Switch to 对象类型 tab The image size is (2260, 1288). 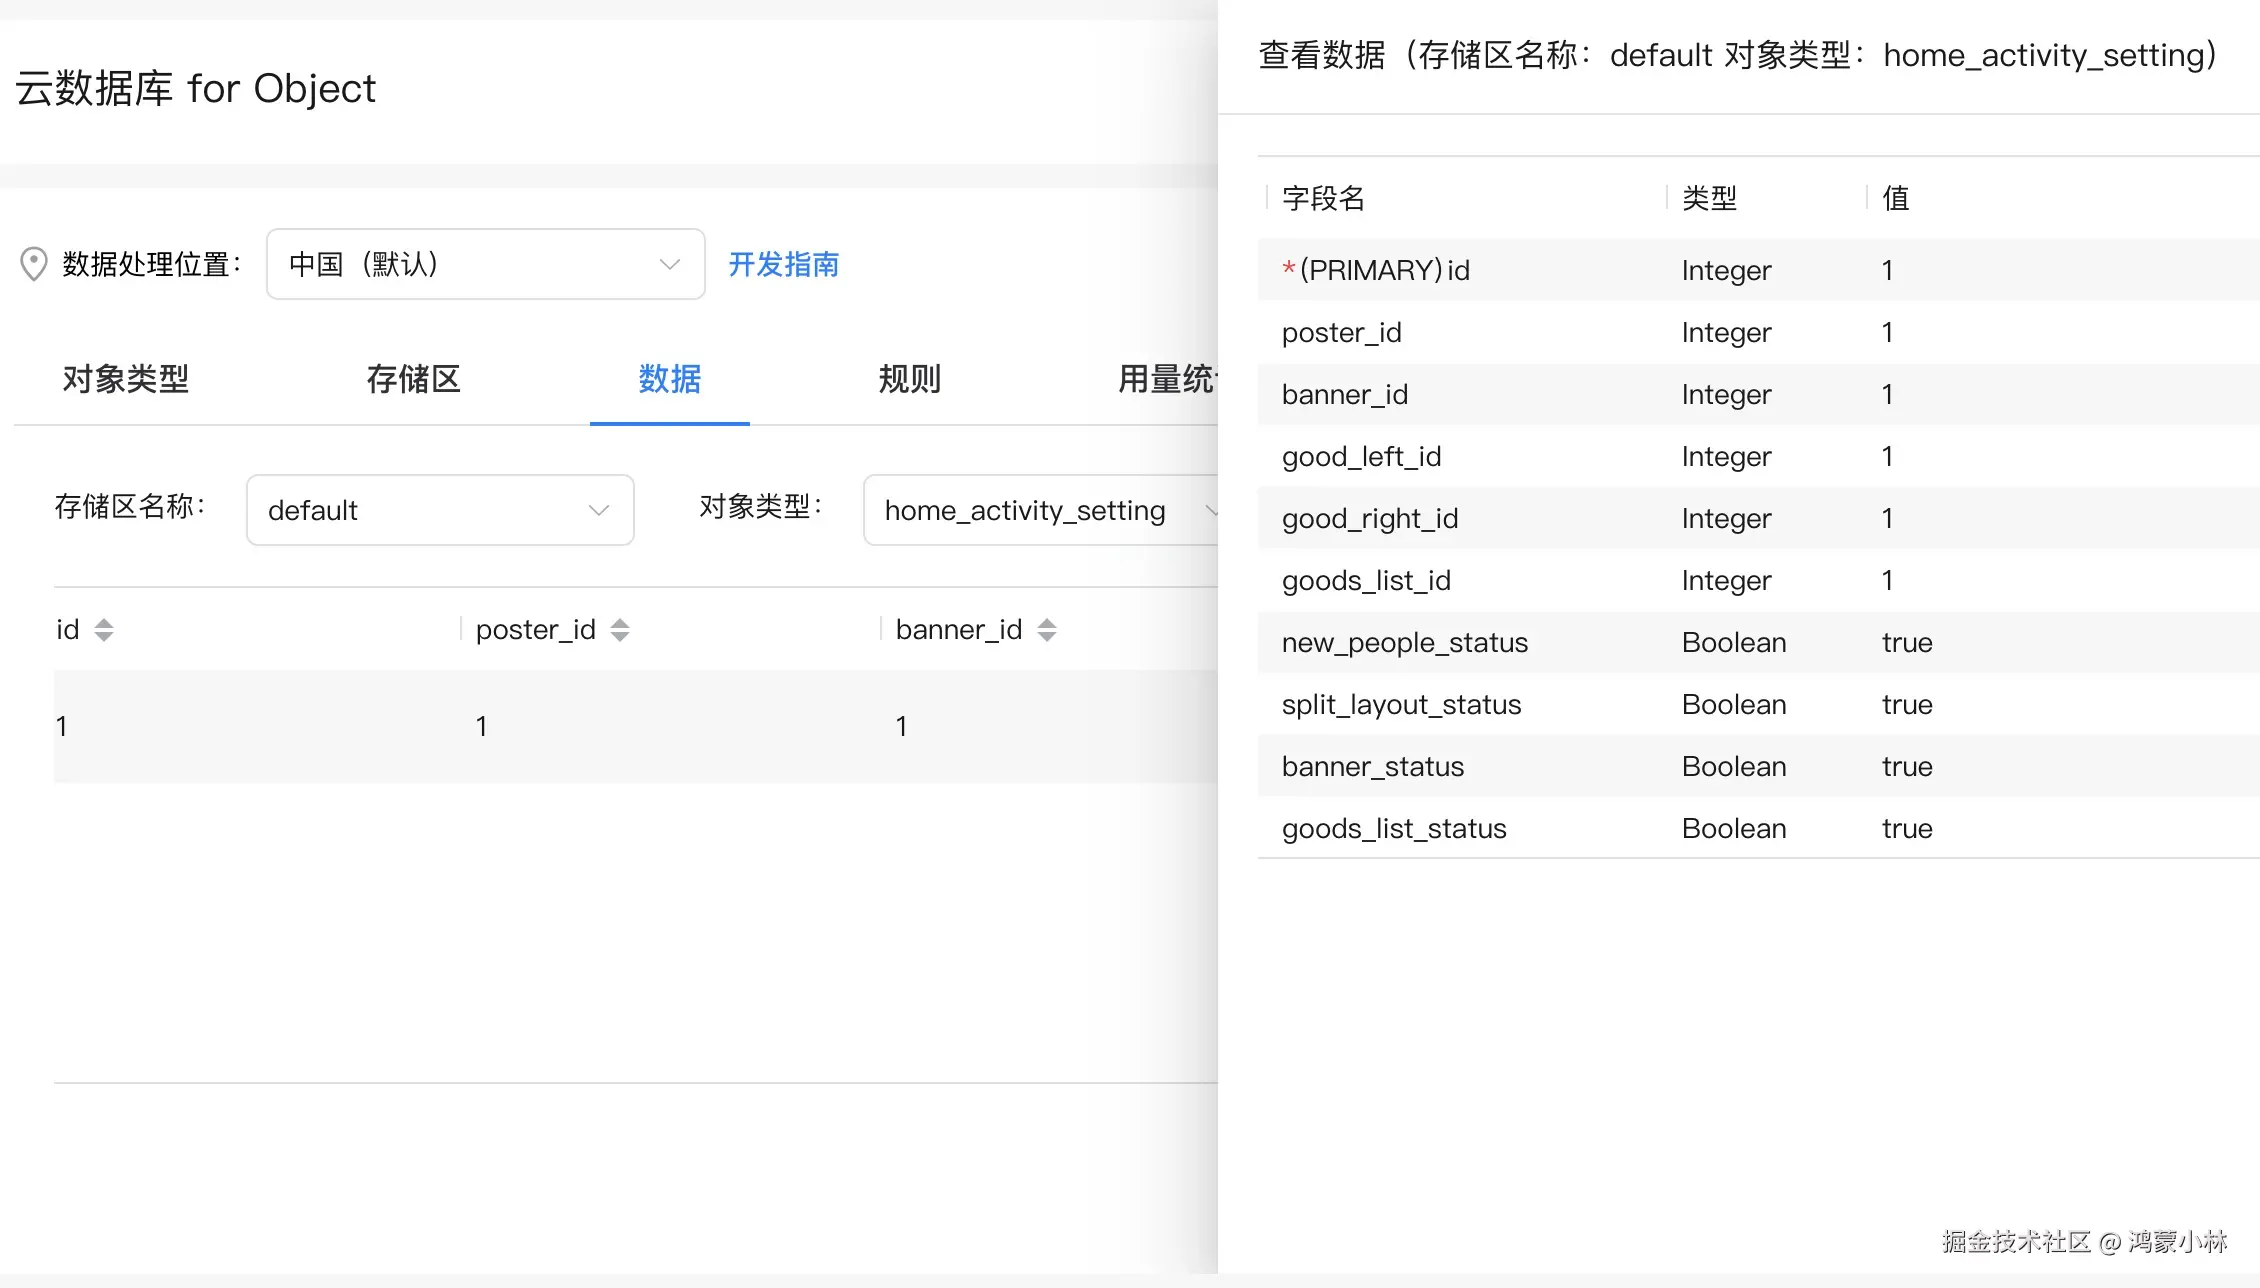point(126,379)
